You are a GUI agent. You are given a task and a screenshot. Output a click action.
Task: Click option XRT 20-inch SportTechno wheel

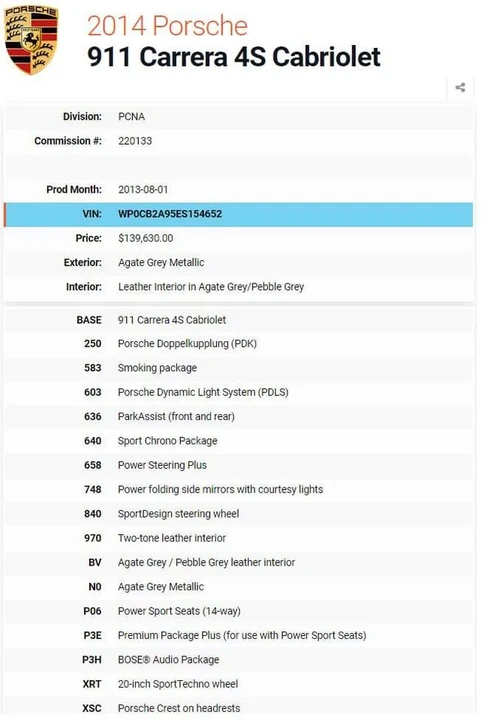click(239, 684)
